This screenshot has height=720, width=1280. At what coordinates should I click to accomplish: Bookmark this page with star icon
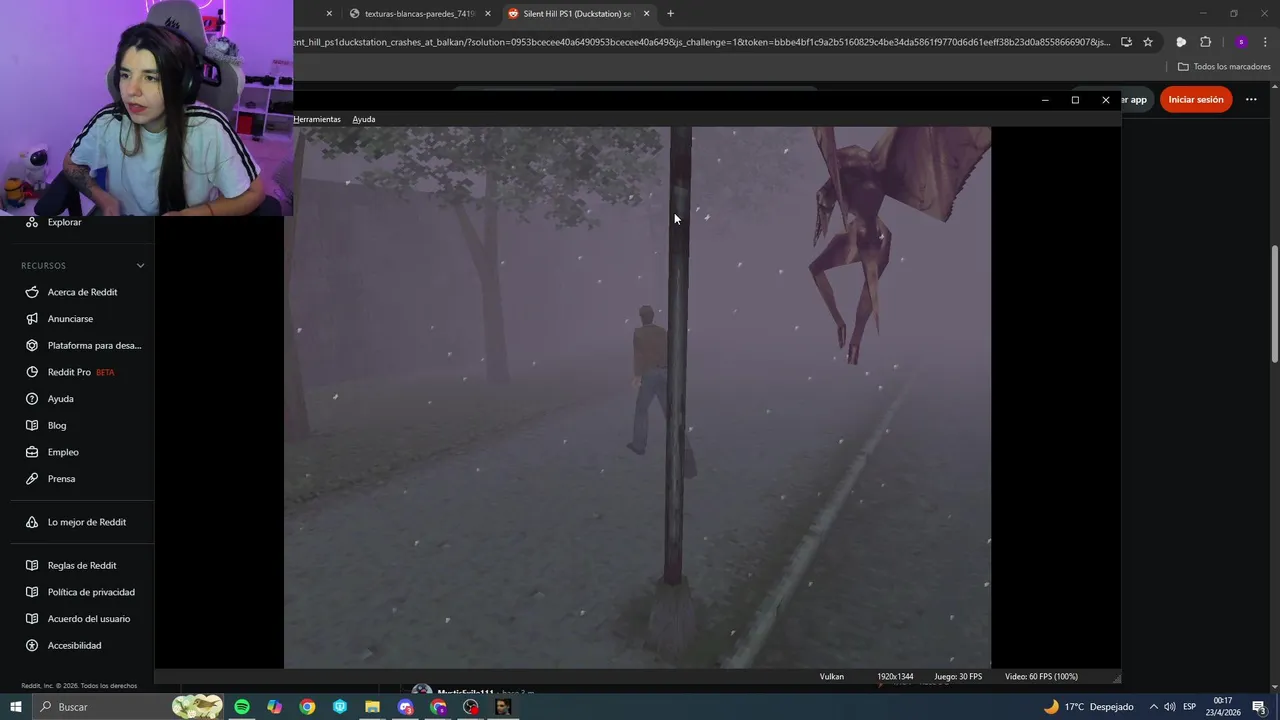[1148, 42]
